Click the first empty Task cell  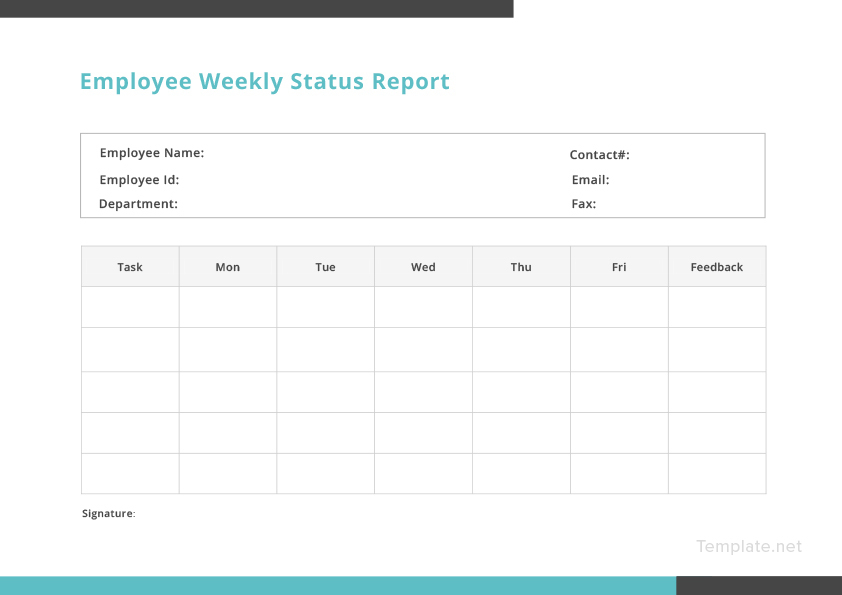tap(130, 307)
